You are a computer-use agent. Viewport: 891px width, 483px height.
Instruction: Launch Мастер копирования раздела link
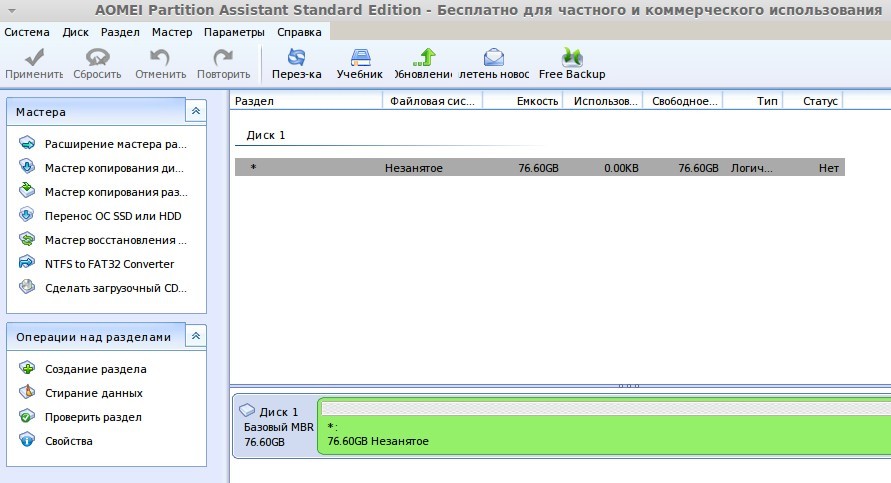(116, 192)
